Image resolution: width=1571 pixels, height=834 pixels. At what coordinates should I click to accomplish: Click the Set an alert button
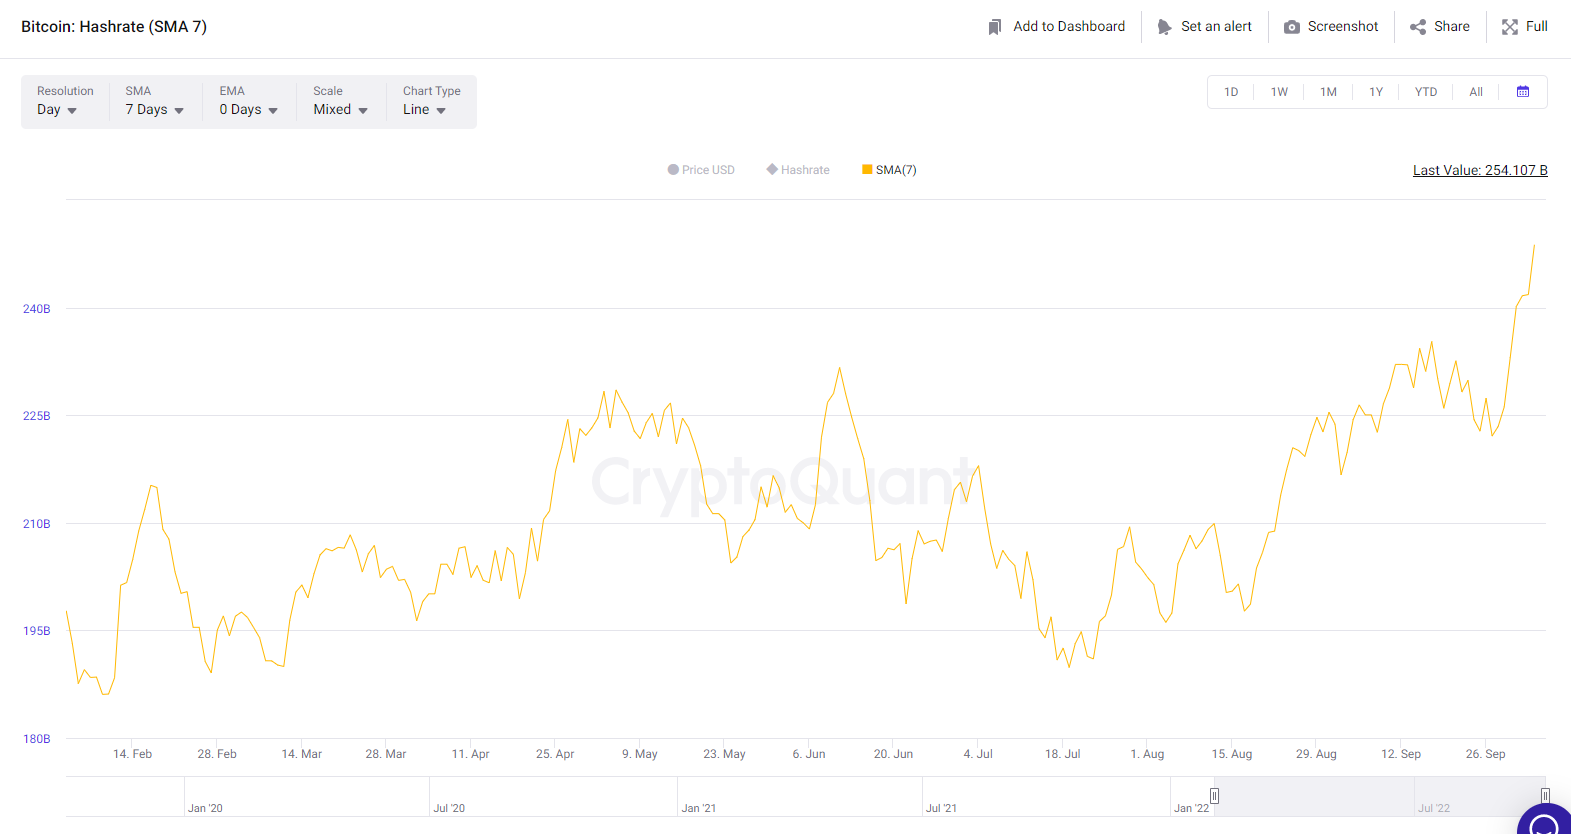pos(1204,27)
